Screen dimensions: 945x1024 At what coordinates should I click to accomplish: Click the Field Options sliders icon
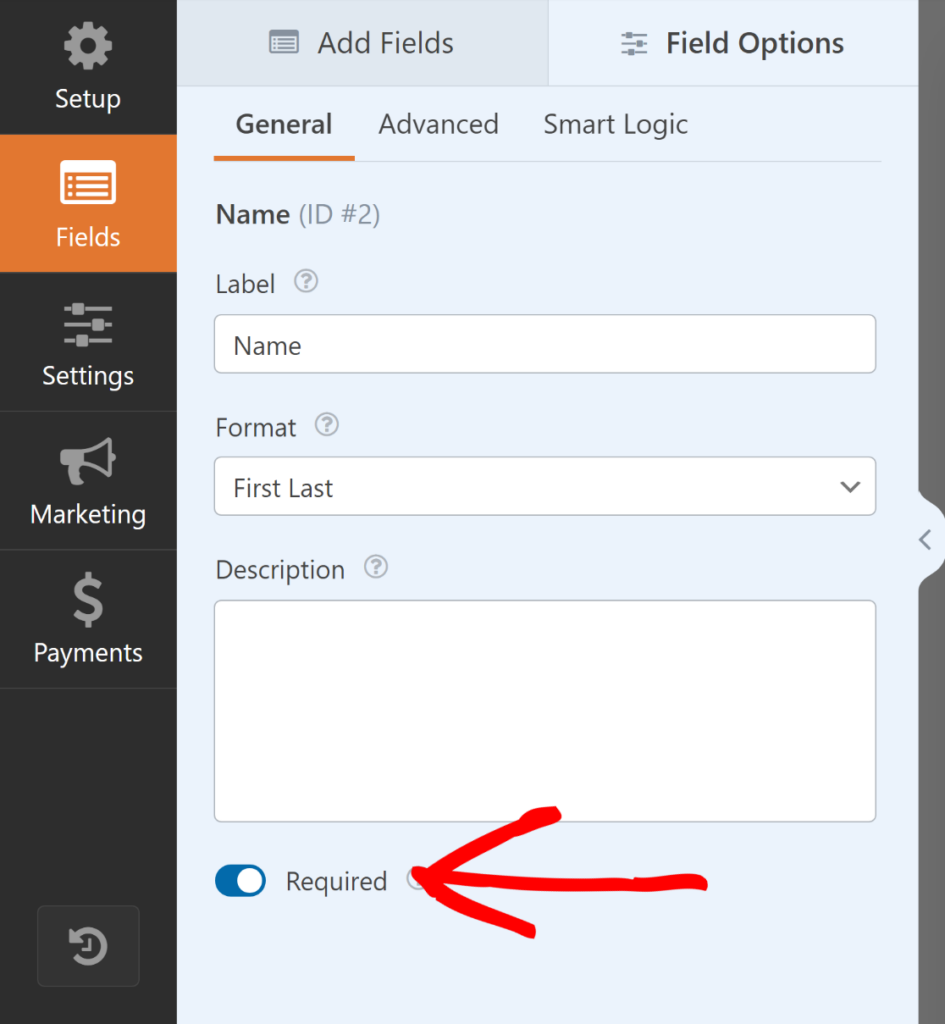coord(633,43)
